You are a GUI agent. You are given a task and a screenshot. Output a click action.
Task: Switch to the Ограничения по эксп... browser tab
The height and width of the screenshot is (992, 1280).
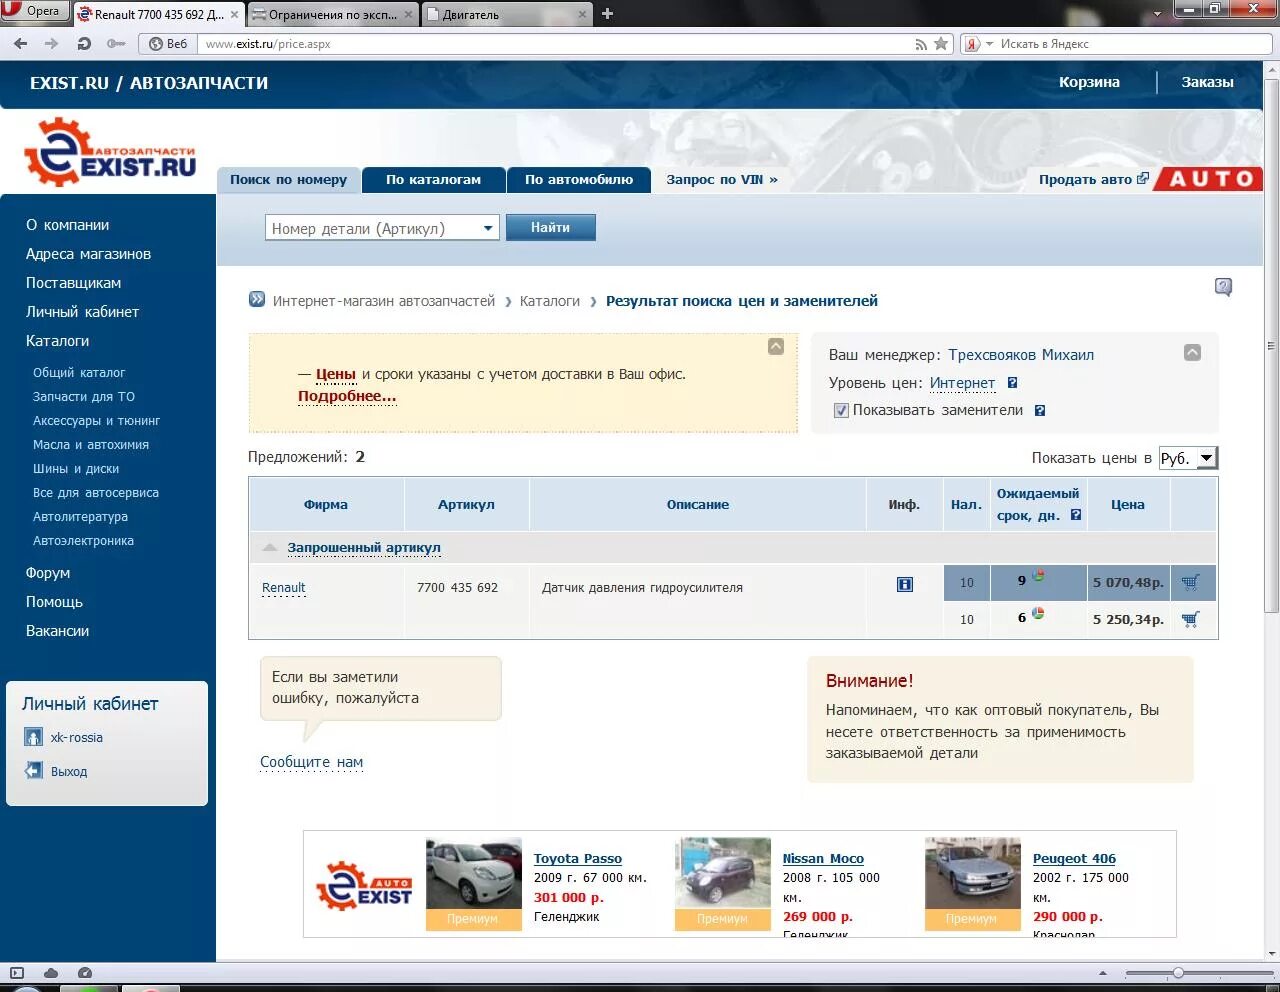click(332, 14)
